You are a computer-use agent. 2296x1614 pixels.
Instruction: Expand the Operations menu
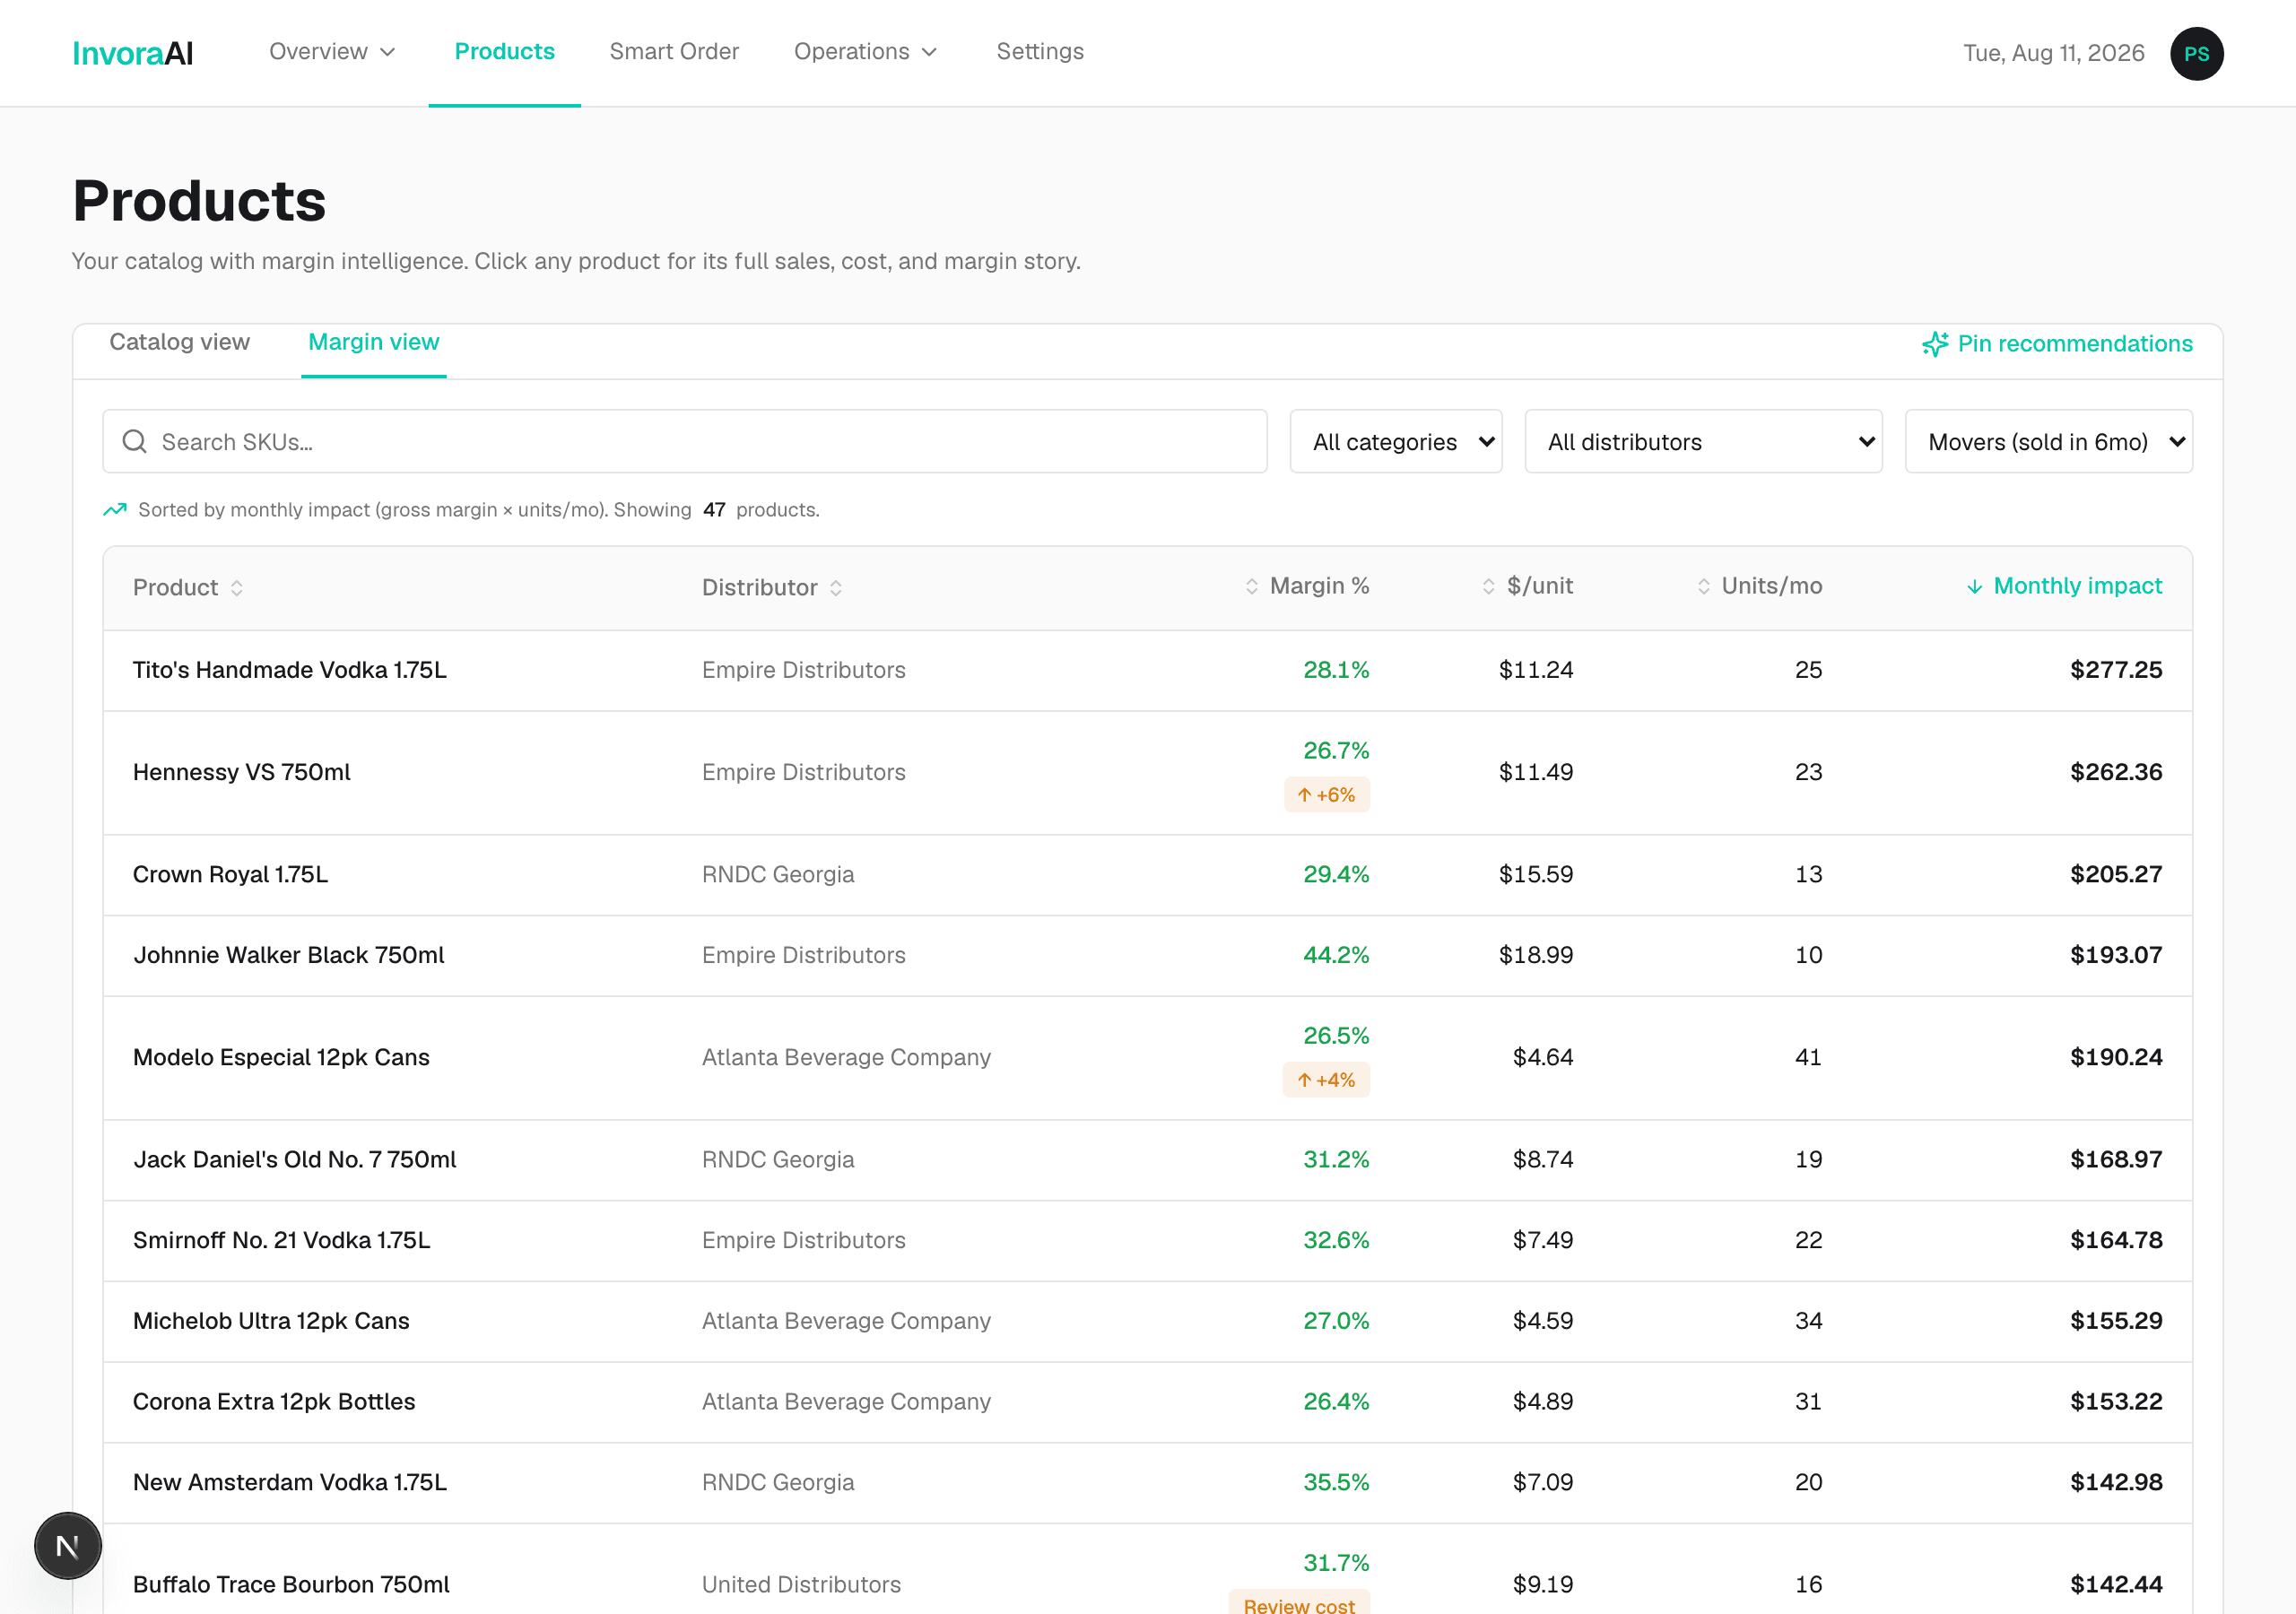pos(866,52)
